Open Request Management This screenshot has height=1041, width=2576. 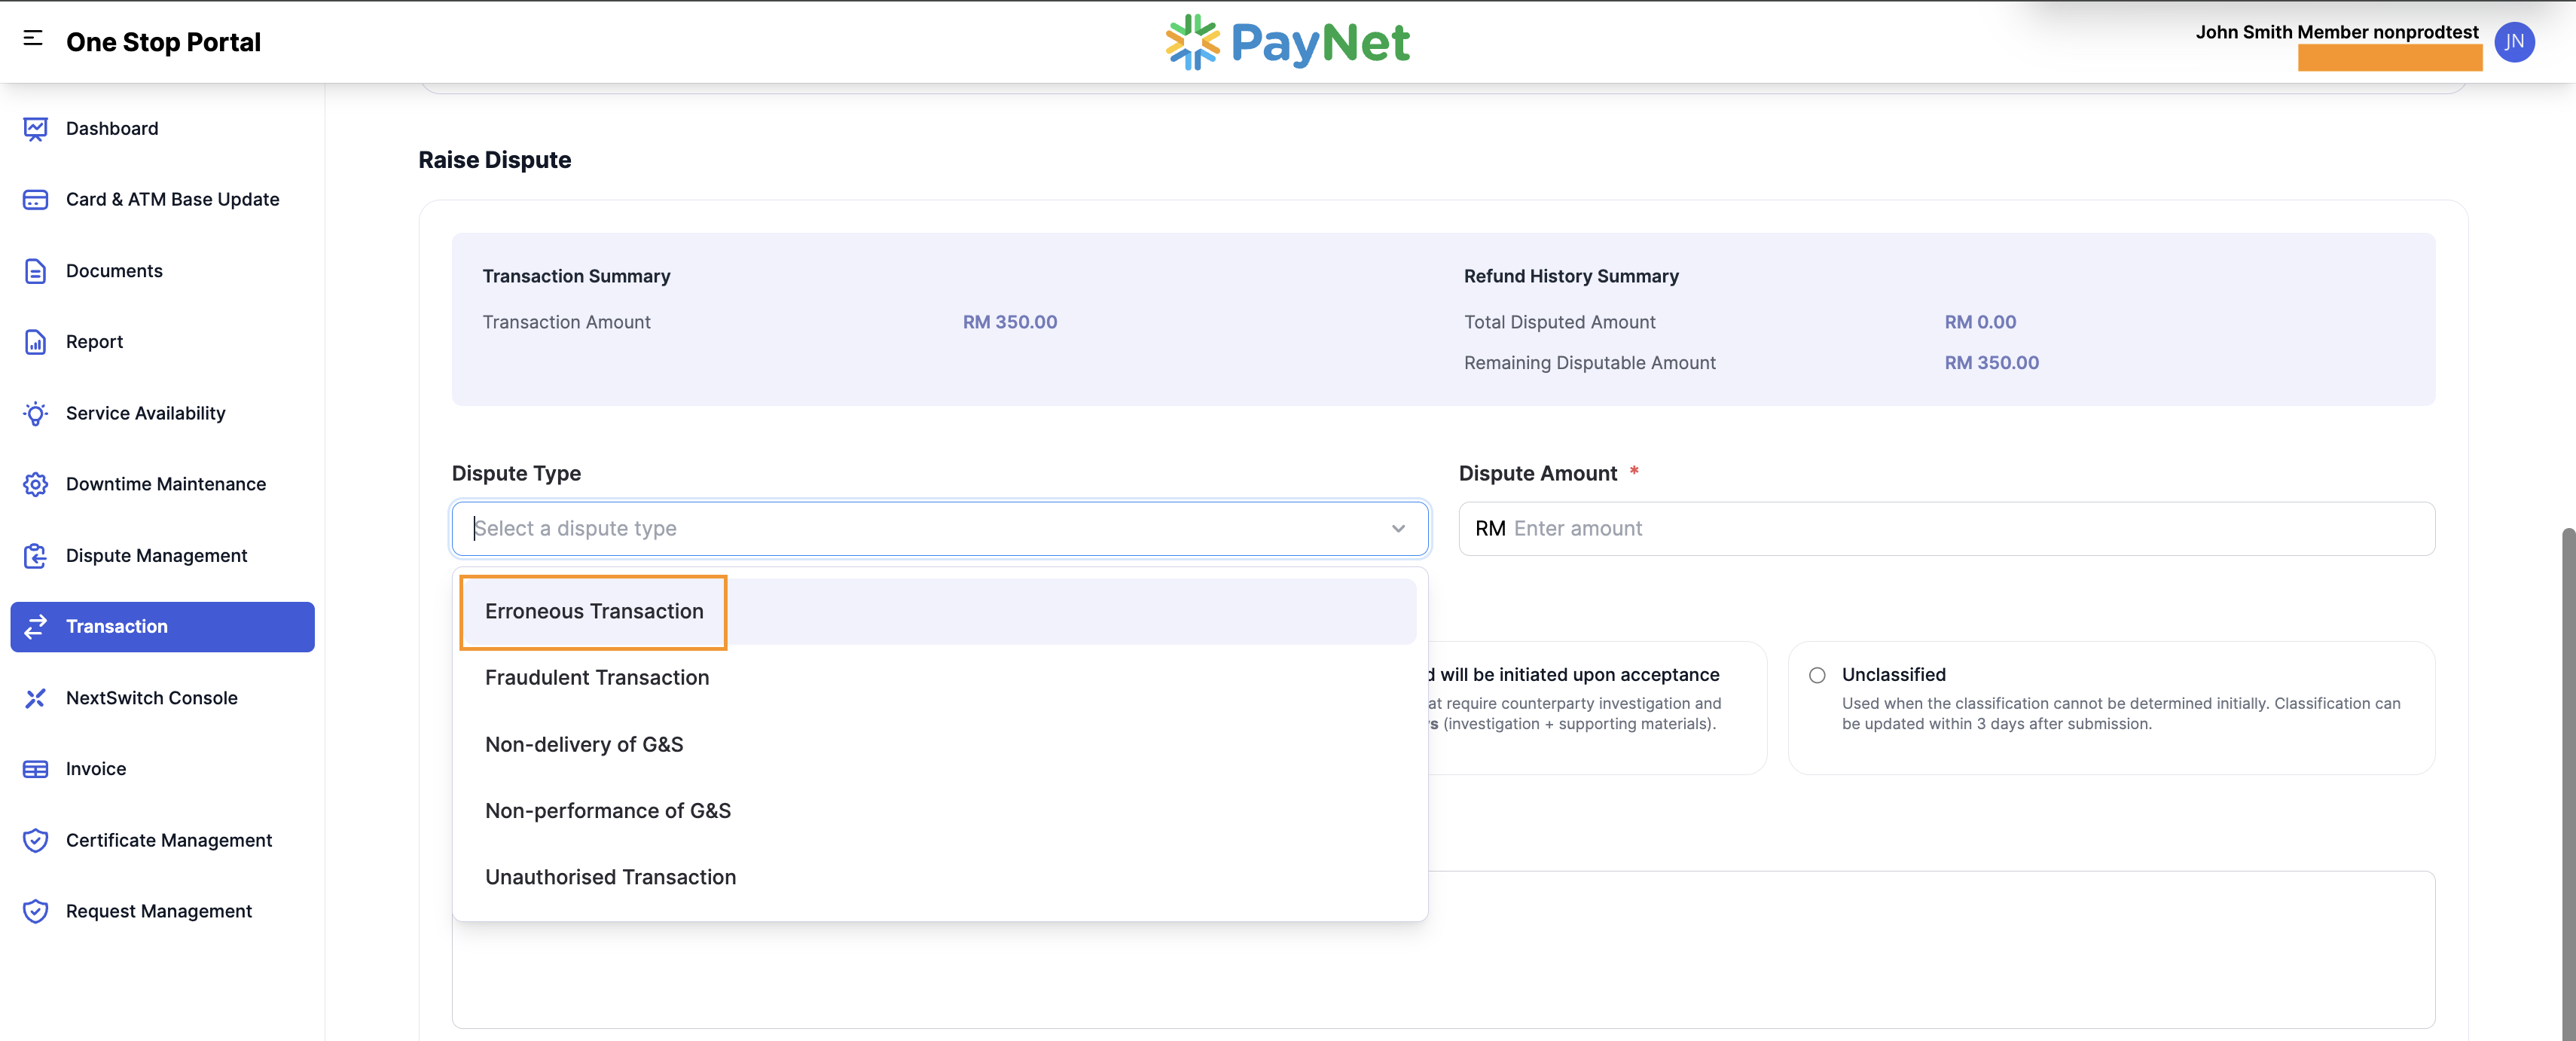tap(162, 912)
